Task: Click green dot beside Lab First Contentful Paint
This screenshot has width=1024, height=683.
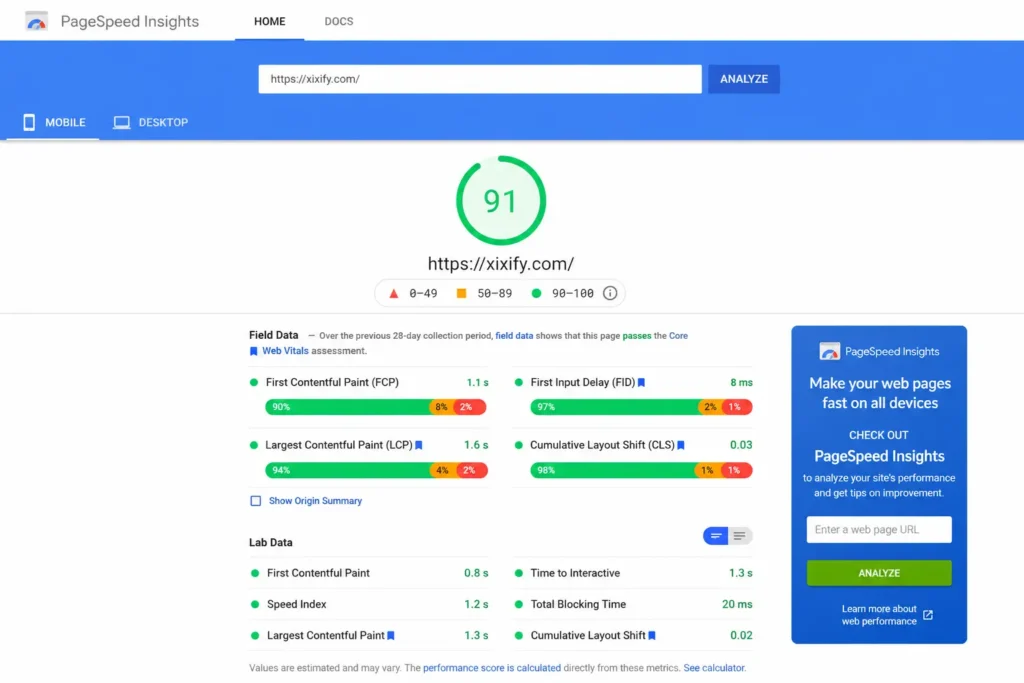Action: 255,573
